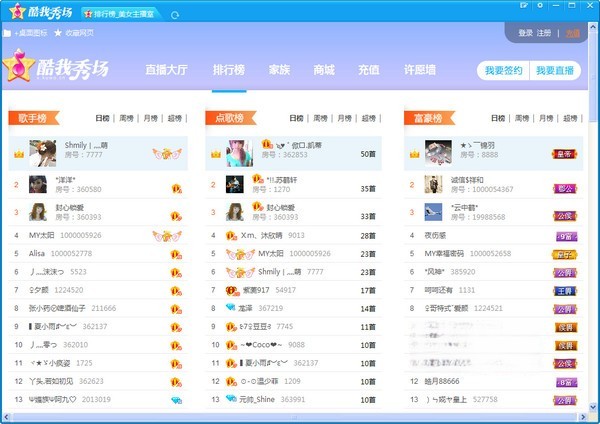Switch 点歌榜 to 月榜

344,118
